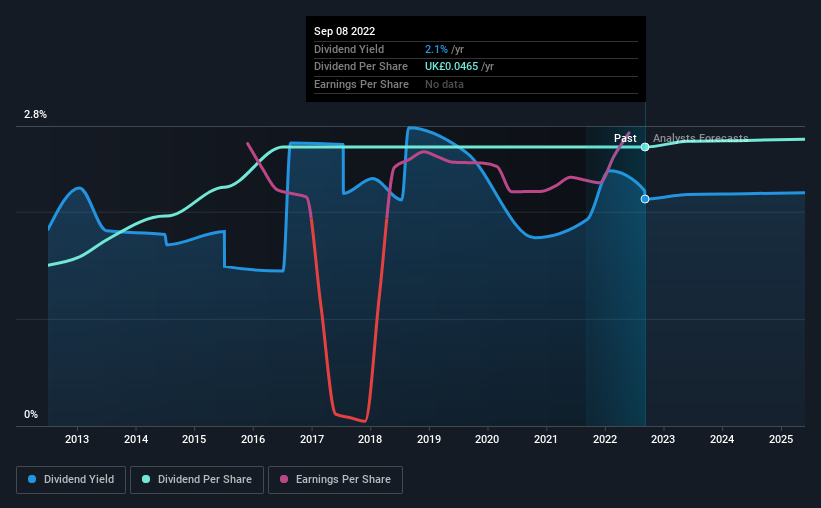
Task: Click the 0% y-axis label
Action: 31,414
